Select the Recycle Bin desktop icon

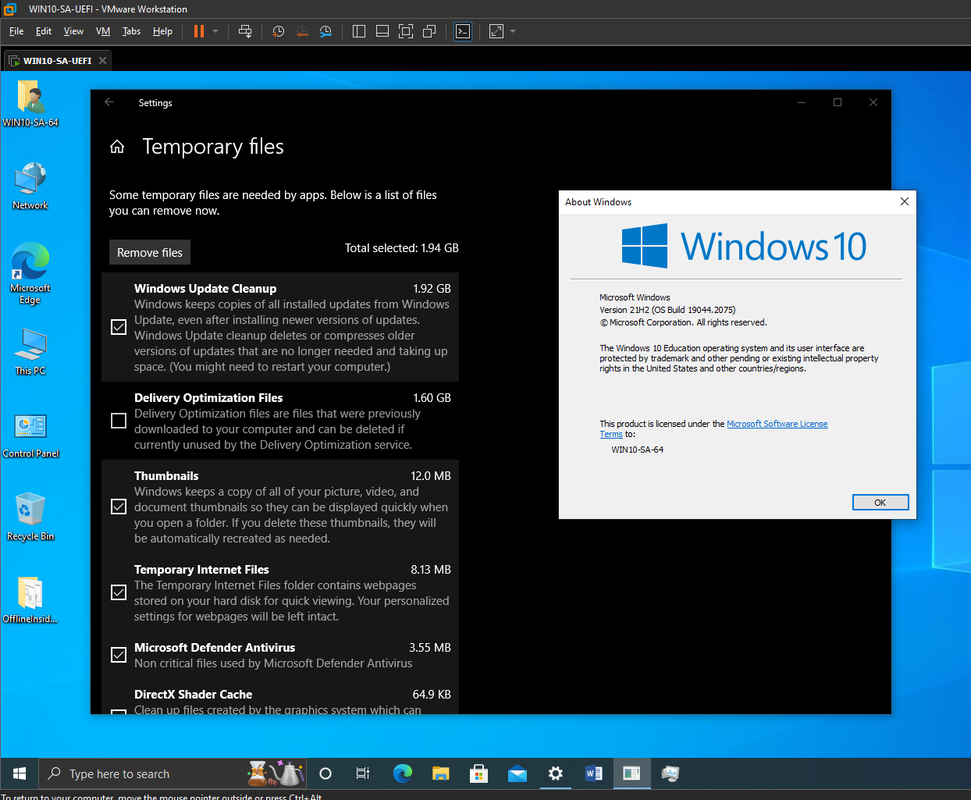tap(30, 517)
